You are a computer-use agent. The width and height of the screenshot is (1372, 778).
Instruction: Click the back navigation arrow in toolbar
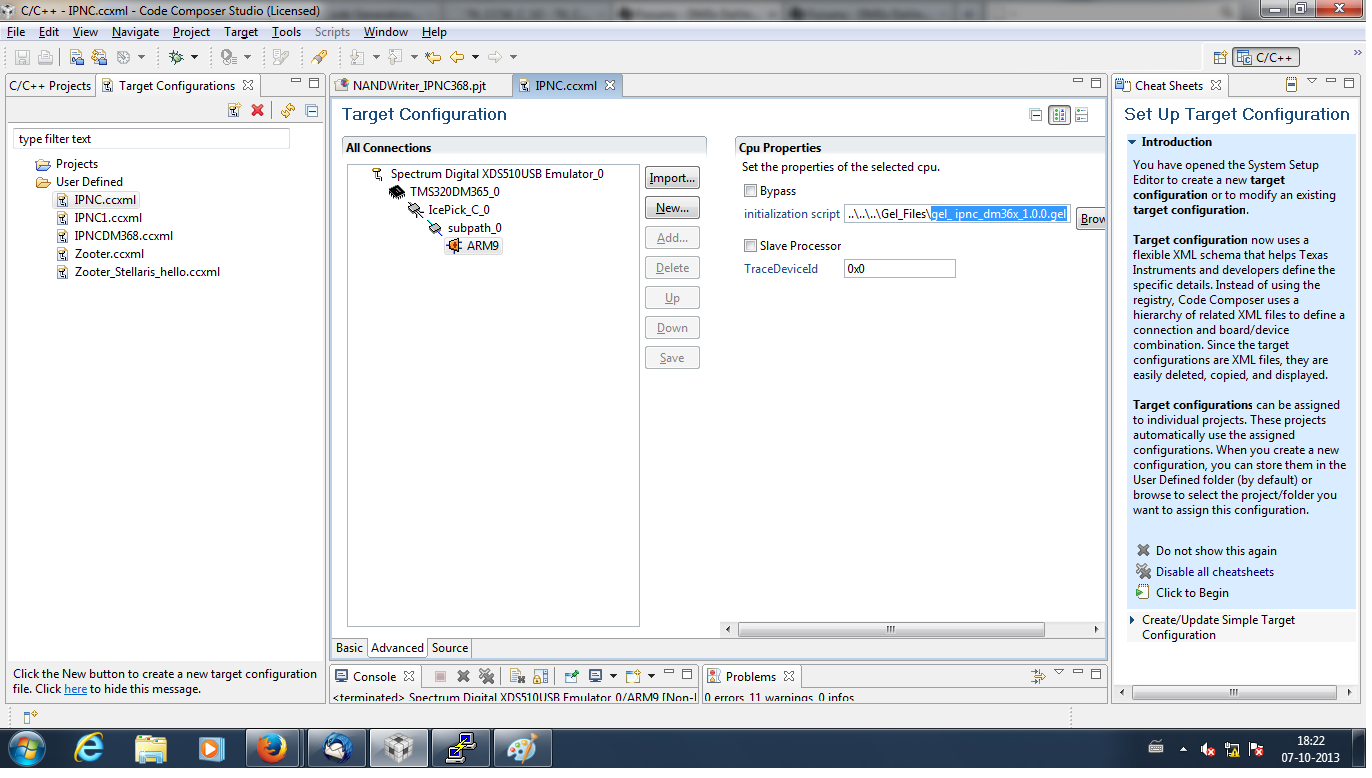(x=457, y=57)
